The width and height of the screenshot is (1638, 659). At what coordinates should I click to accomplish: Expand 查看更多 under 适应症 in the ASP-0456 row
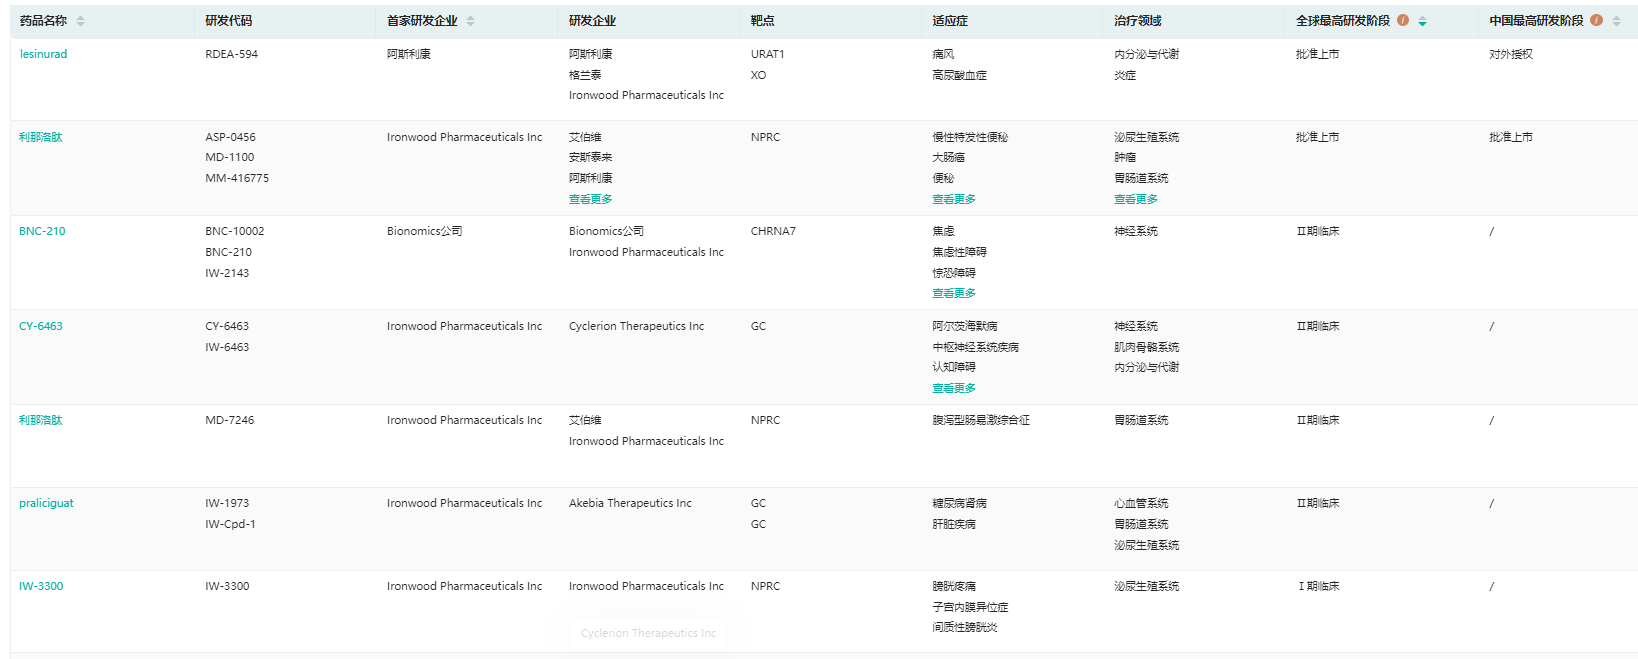[x=954, y=199]
